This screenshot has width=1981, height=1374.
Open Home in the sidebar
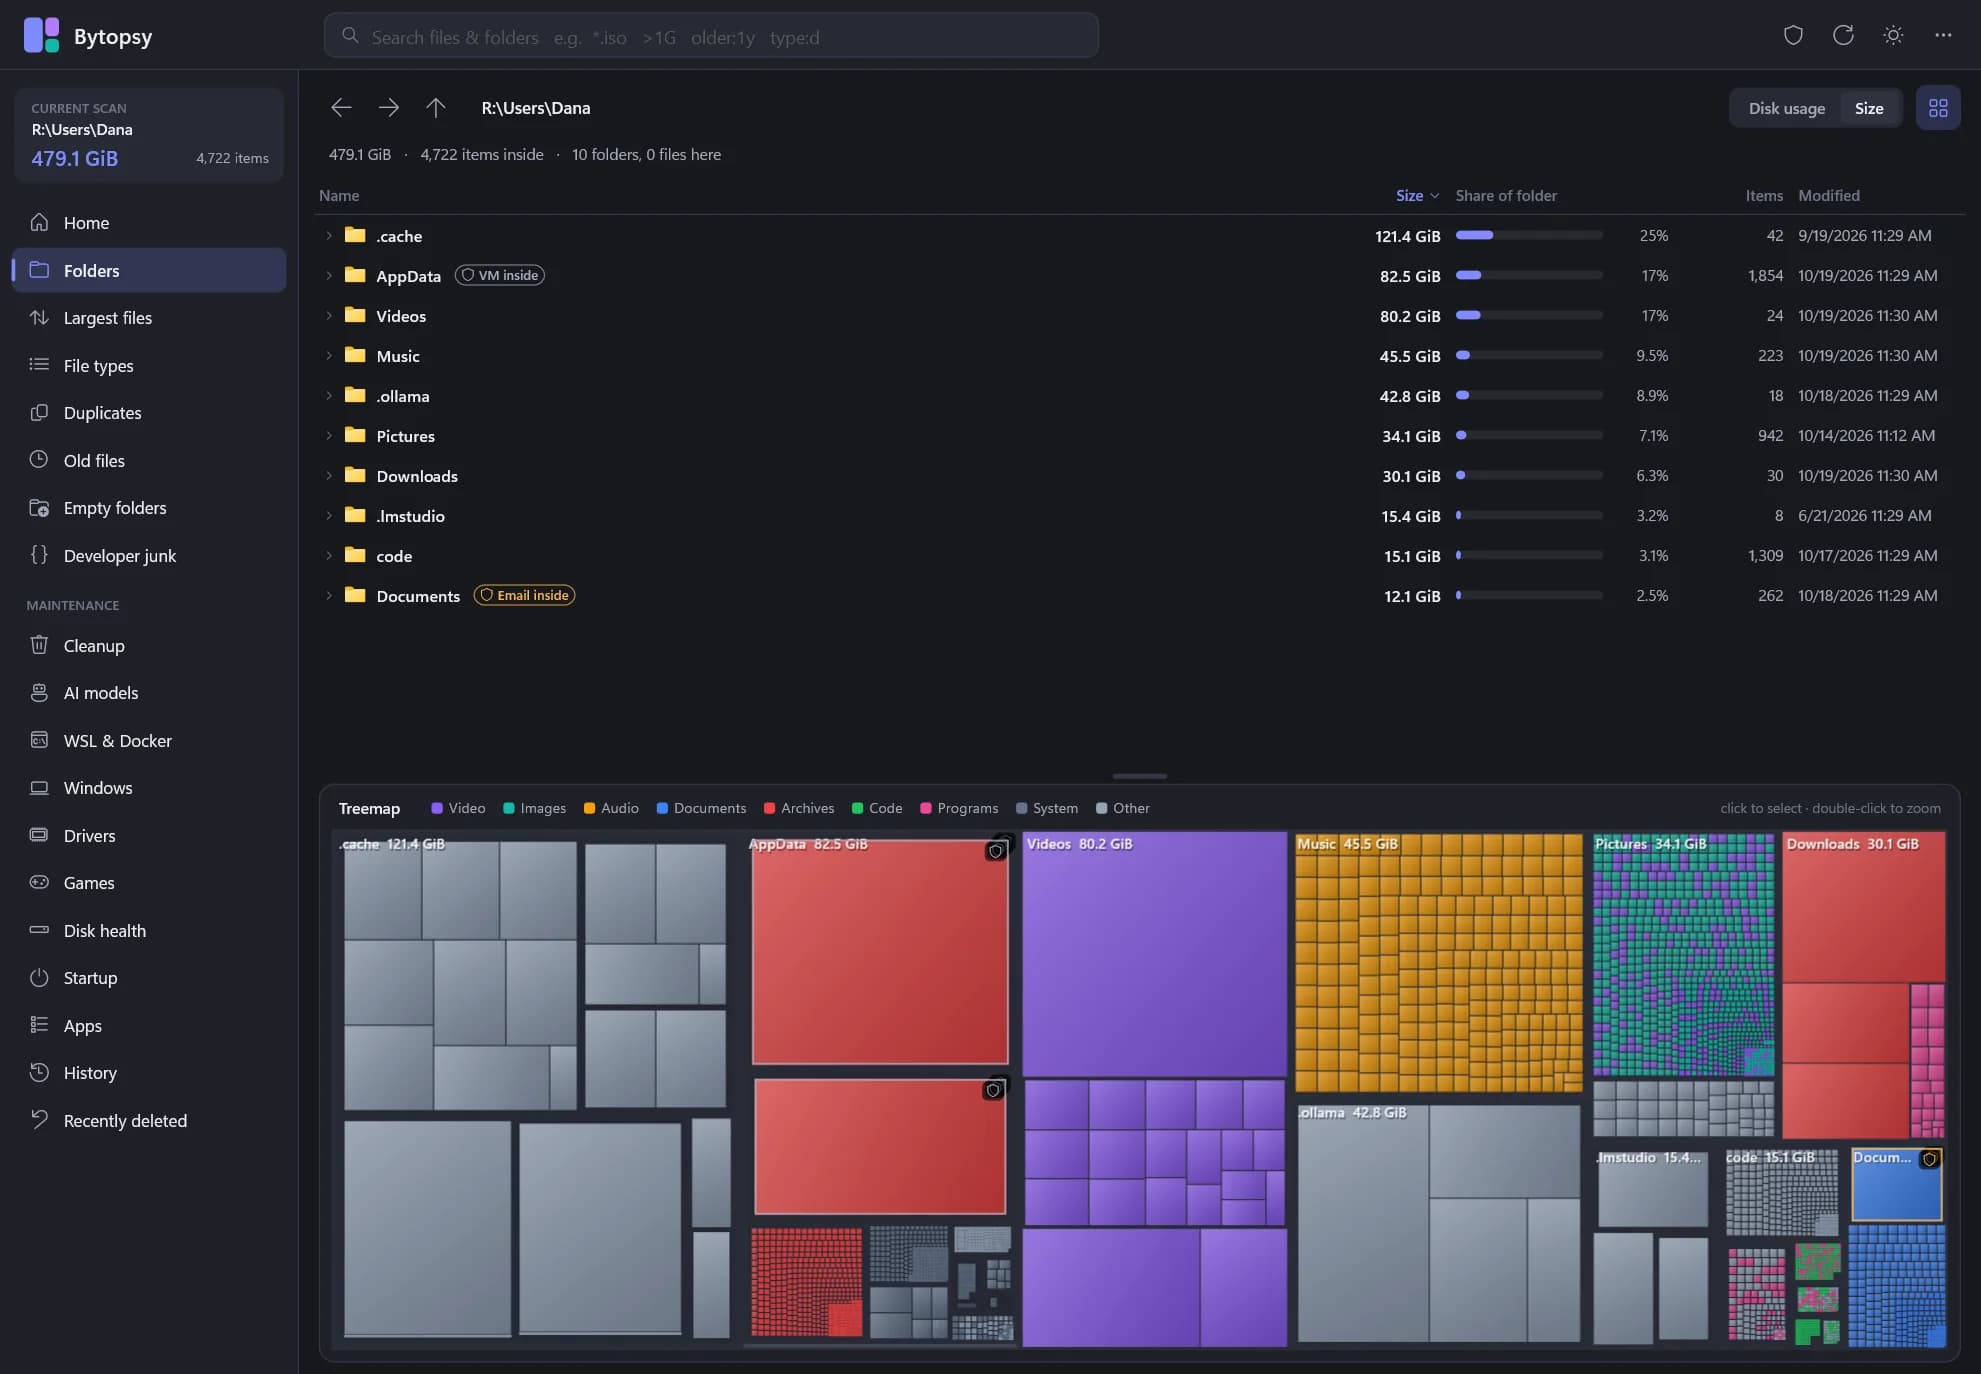[x=149, y=223]
